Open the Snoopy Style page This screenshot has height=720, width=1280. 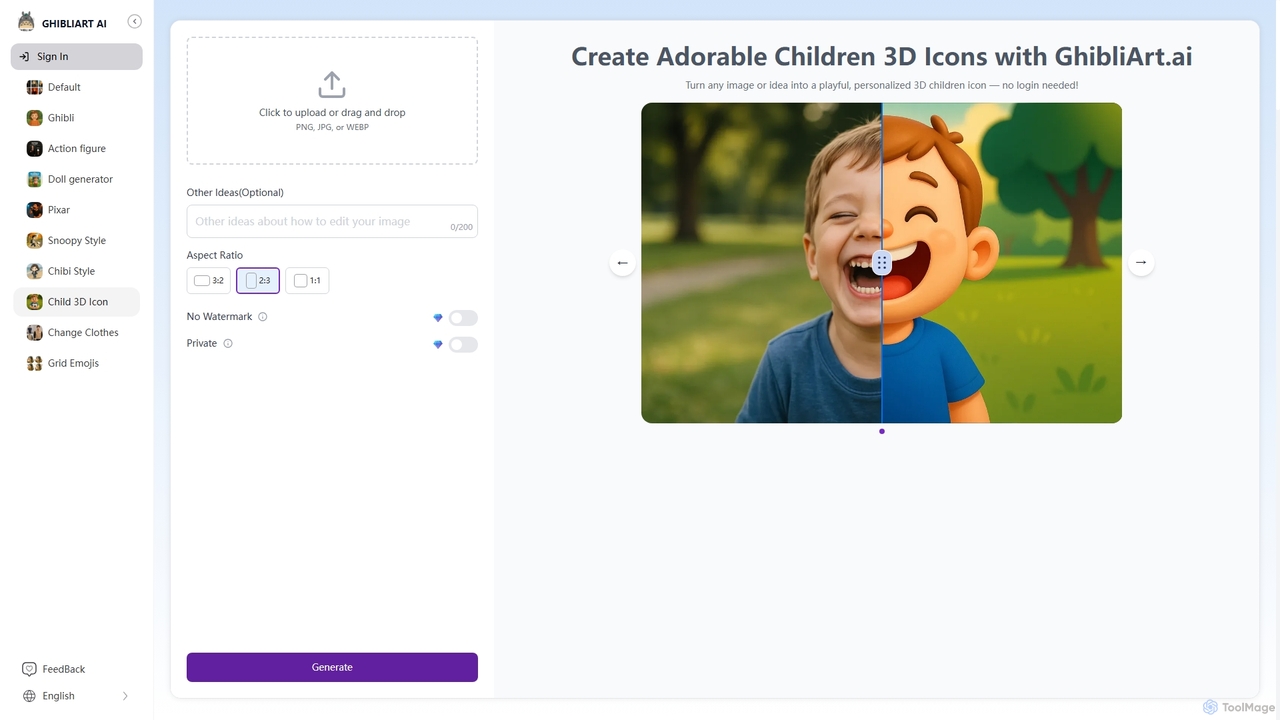[x=77, y=240]
